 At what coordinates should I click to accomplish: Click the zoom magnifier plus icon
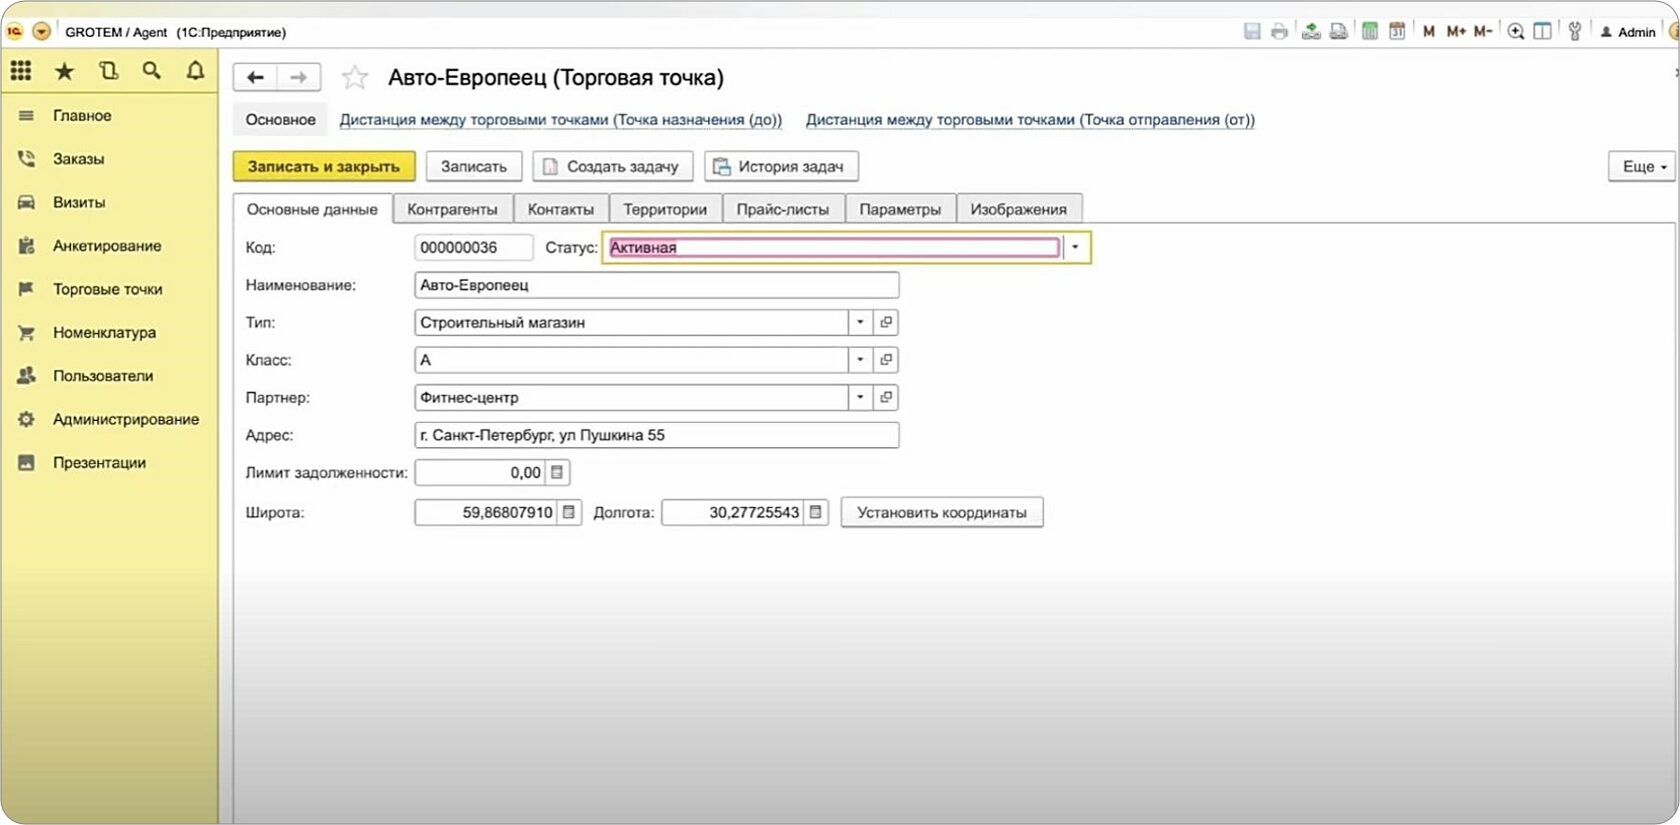pyautogui.click(x=1516, y=32)
